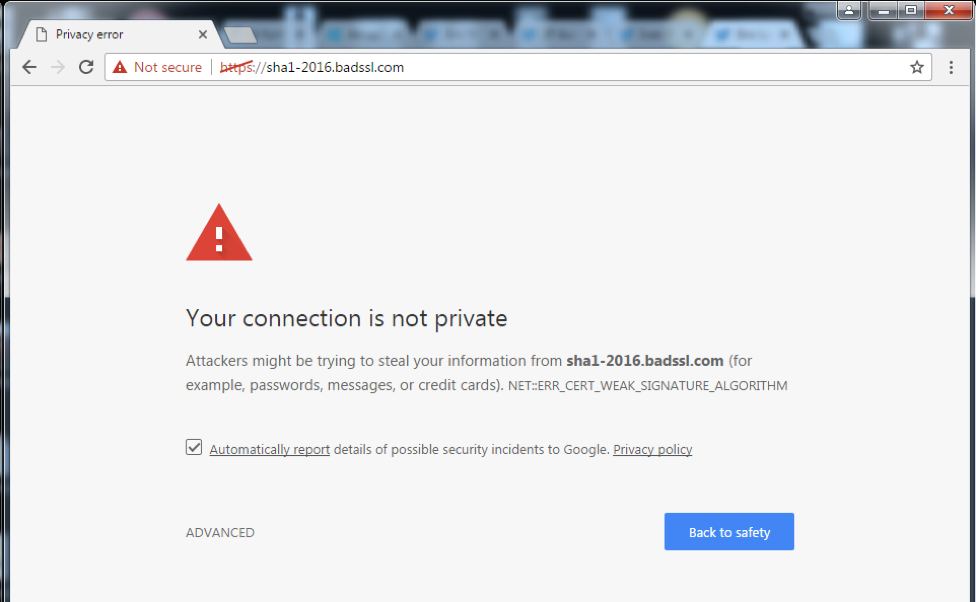The image size is (976, 602).
Task: Bookmark this page with the star icon
Action: click(916, 67)
